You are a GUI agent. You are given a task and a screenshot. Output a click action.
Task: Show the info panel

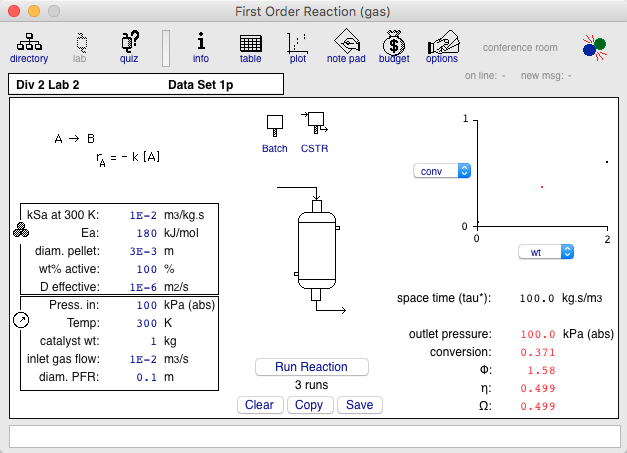point(201,48)
